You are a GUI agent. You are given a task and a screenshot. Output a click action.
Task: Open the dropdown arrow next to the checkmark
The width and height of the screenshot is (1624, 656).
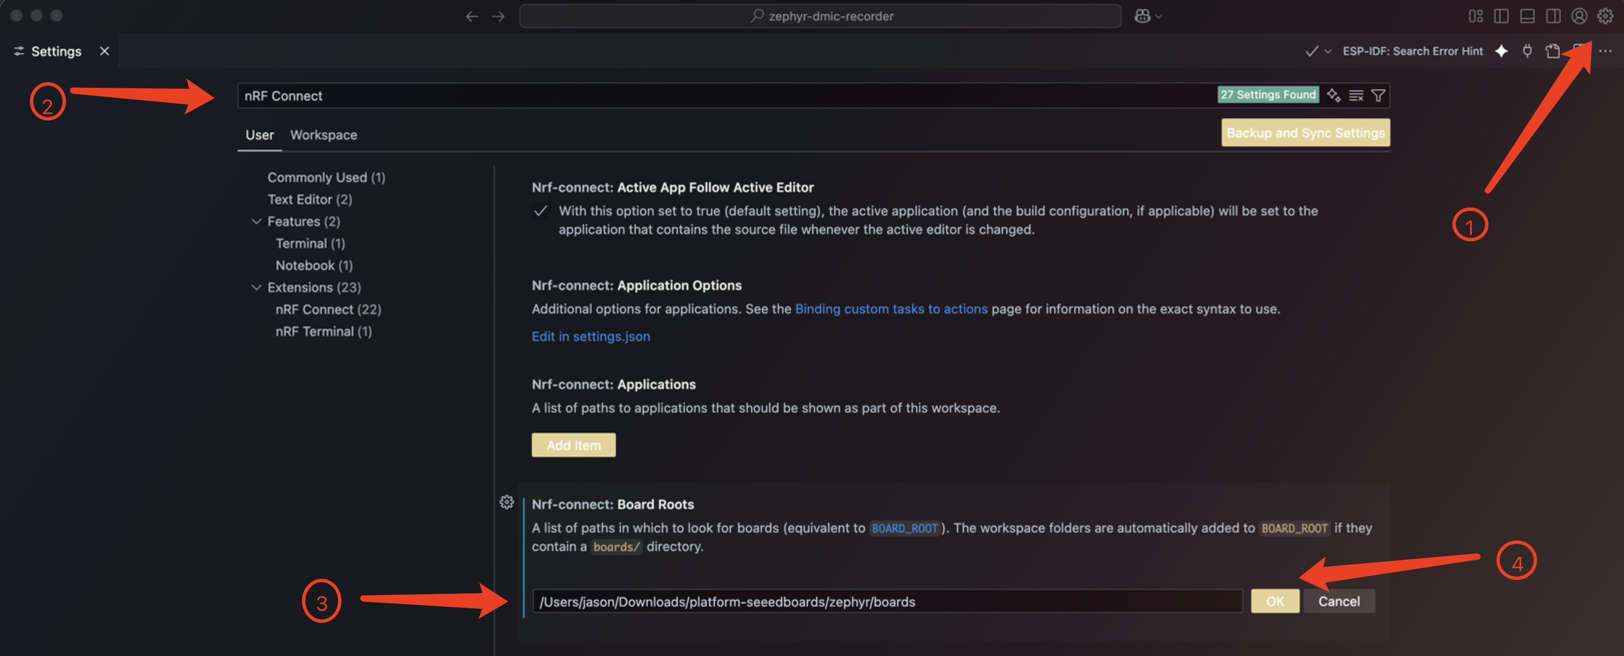1328,51
